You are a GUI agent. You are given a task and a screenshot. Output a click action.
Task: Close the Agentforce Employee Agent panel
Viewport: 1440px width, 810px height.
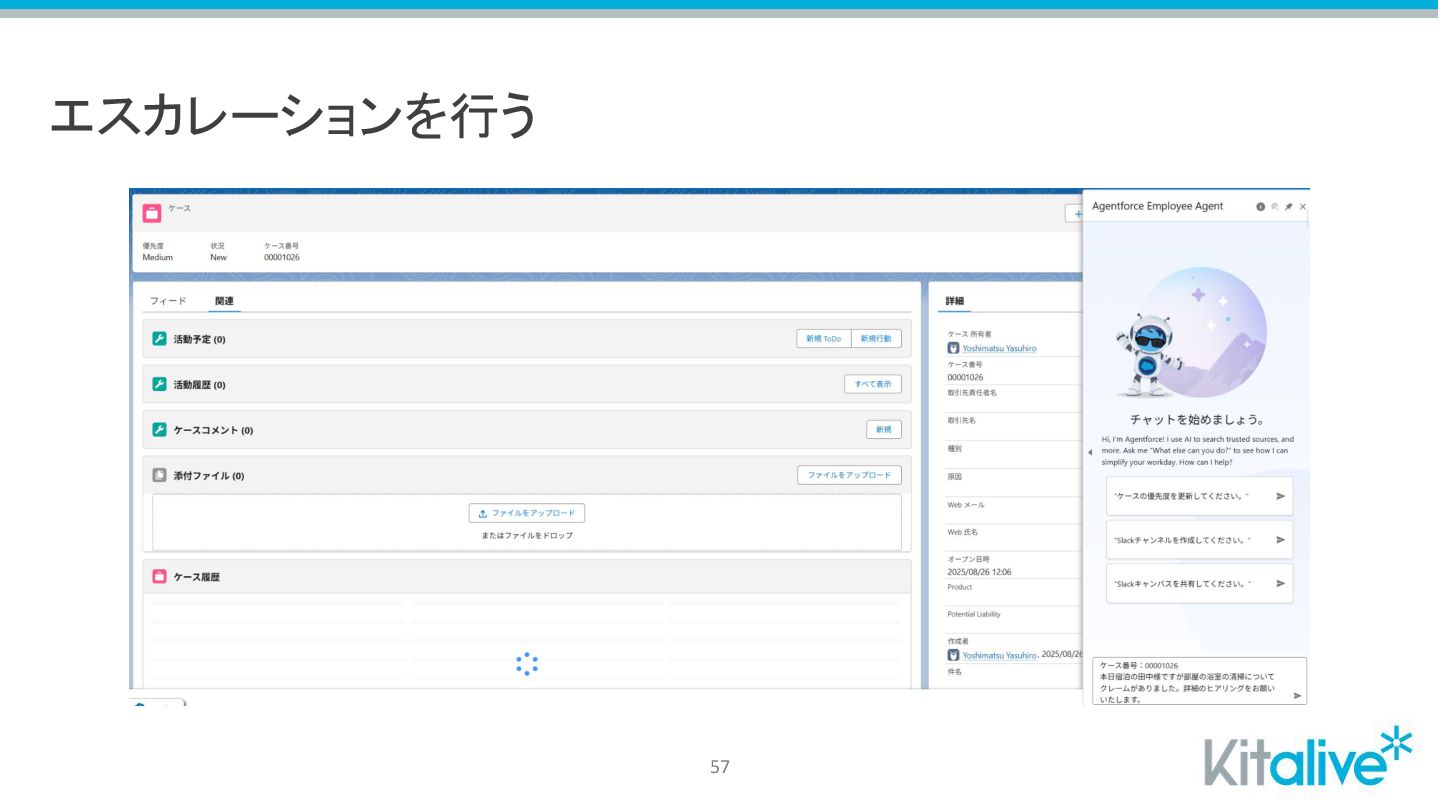click(1302, 206)
